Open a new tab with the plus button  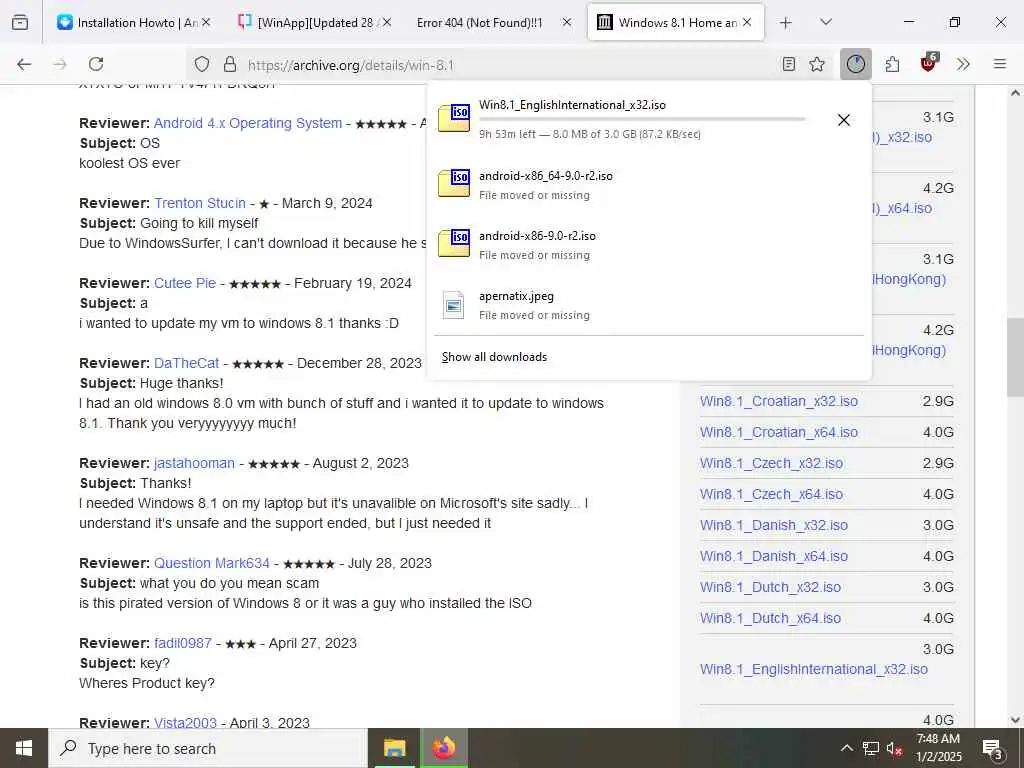coord(786,23)
